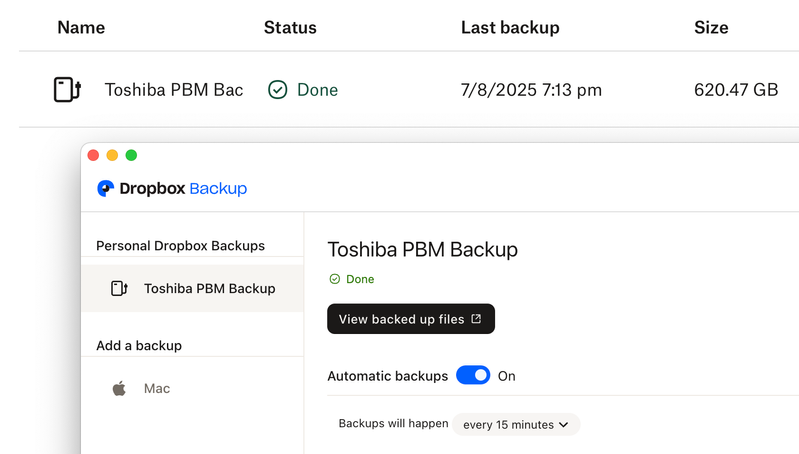Sort by Last backup column header
This screenshot has width=799, height=454.
pos(510,28)
